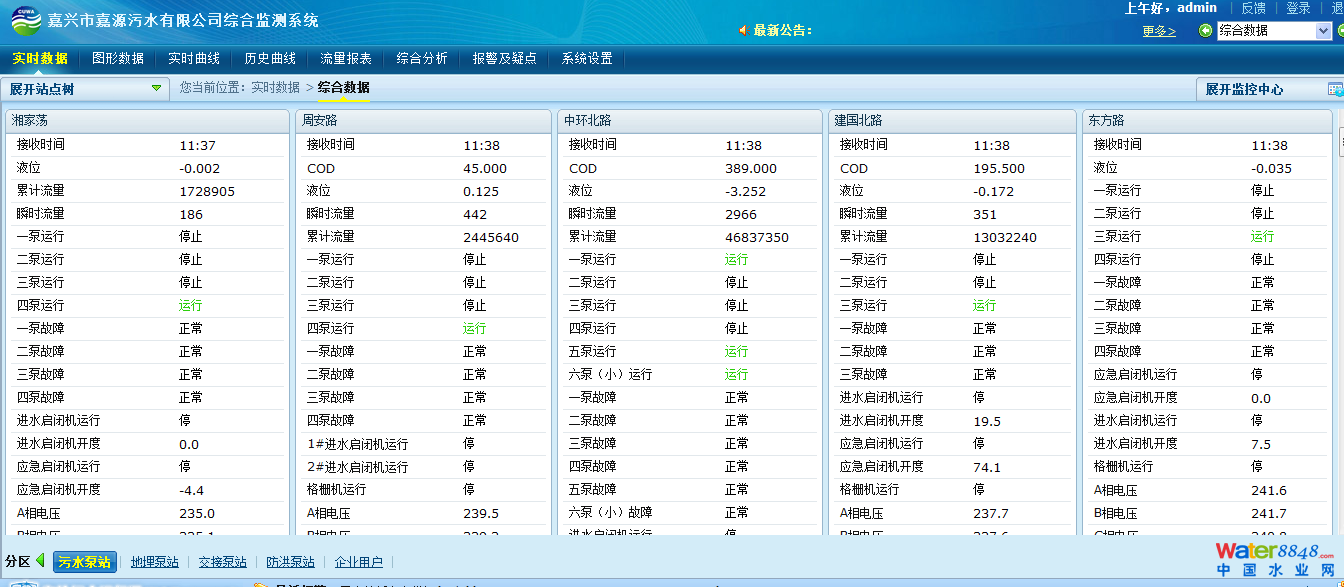Open the 图形数据 menu tab
Screen dimensions: 1344x587
118,58
